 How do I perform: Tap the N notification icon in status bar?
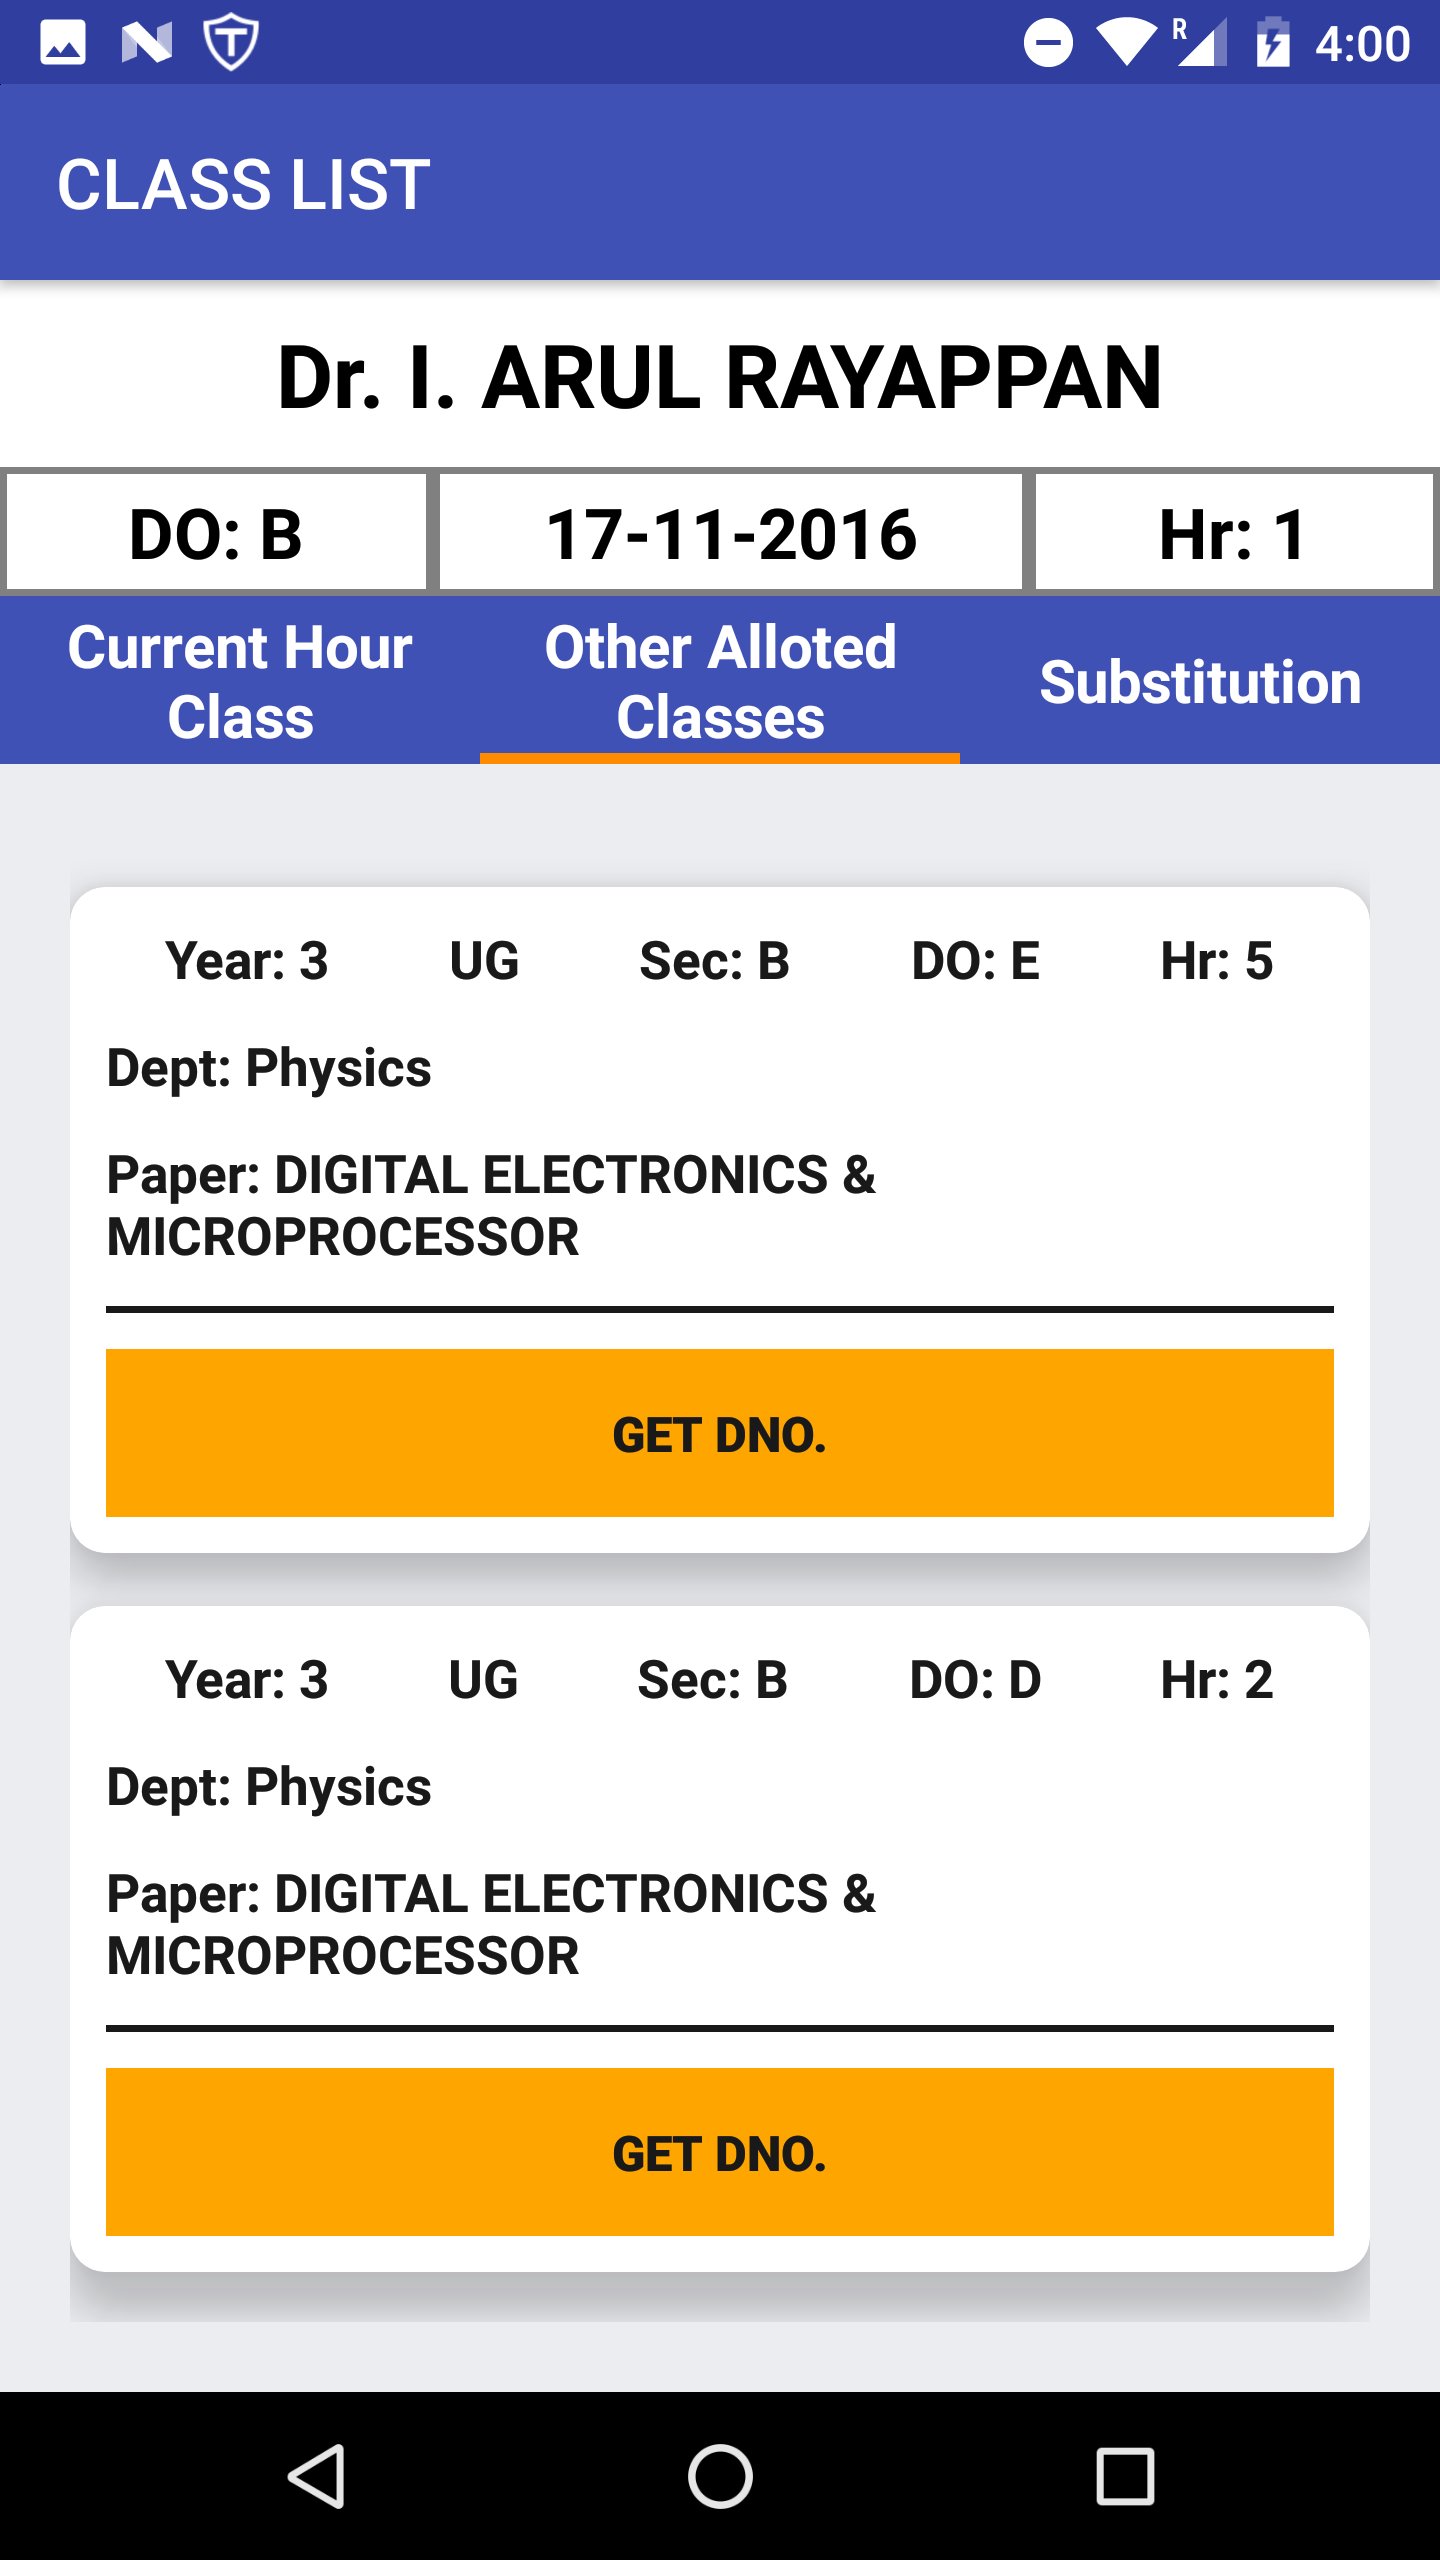[147, 43]
